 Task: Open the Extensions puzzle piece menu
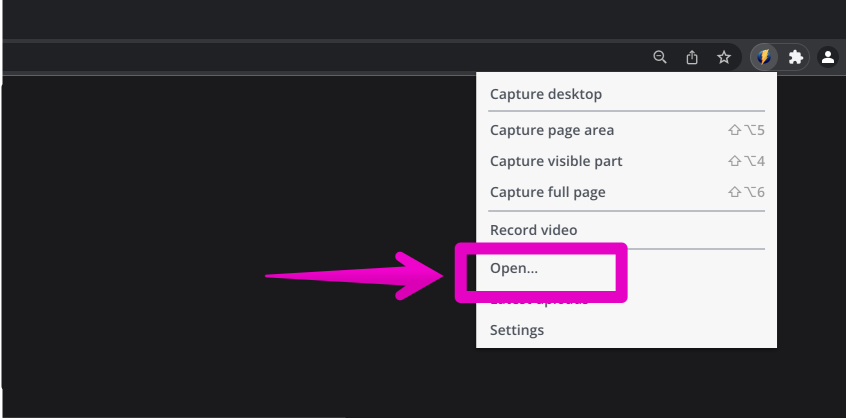(796, 57)
